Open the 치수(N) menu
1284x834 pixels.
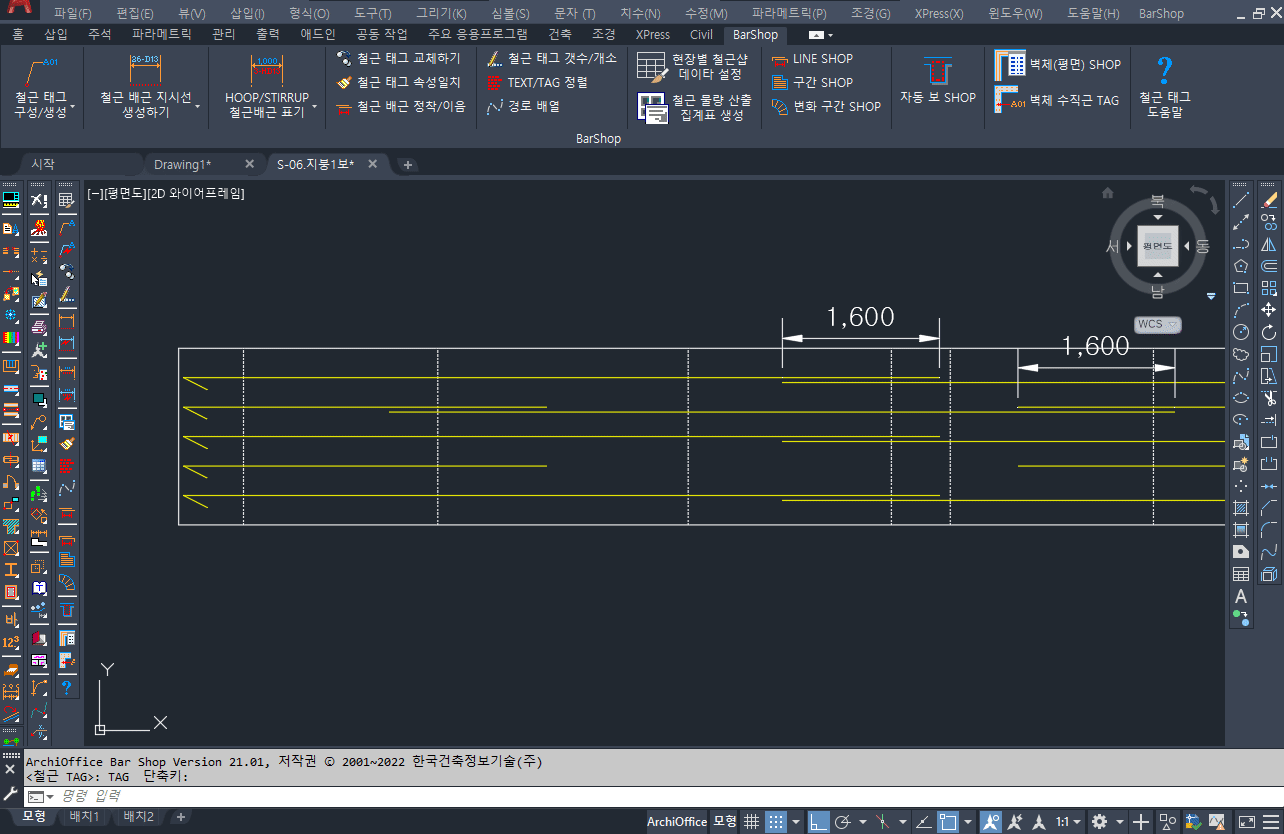click(639, 13)
